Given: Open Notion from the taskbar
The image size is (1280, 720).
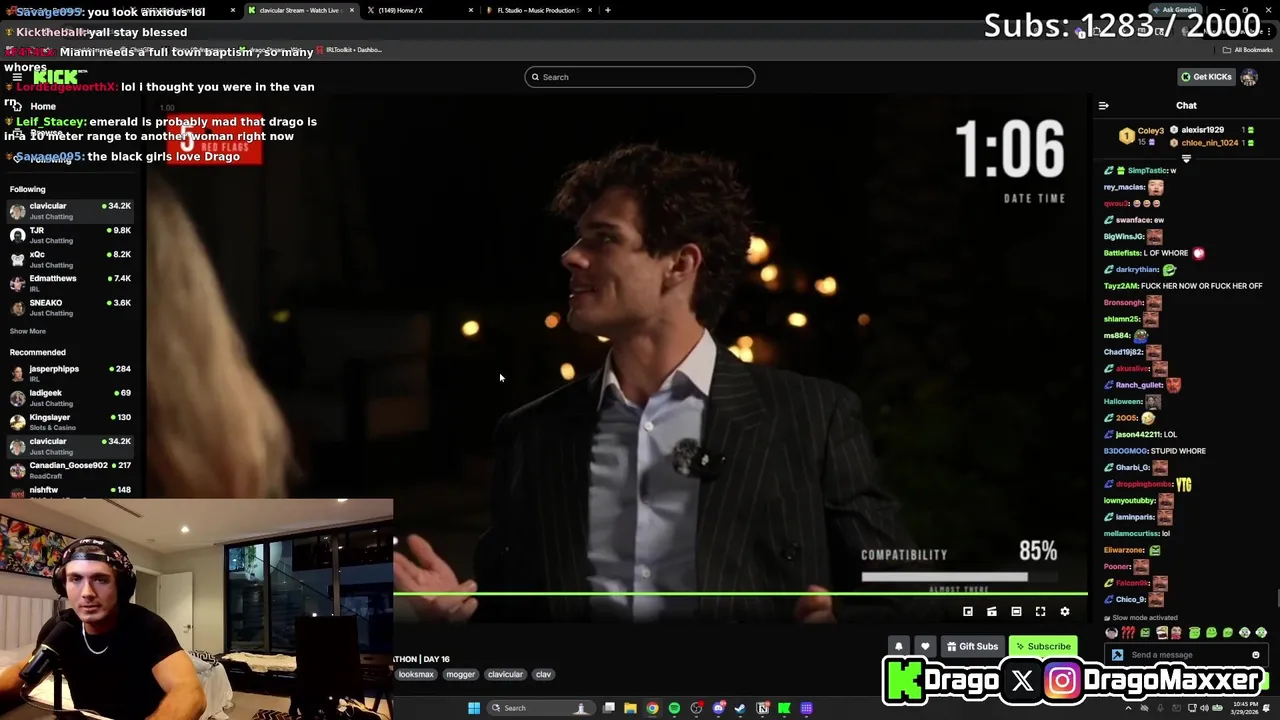Looking at the screenshot, I should 762,708.
